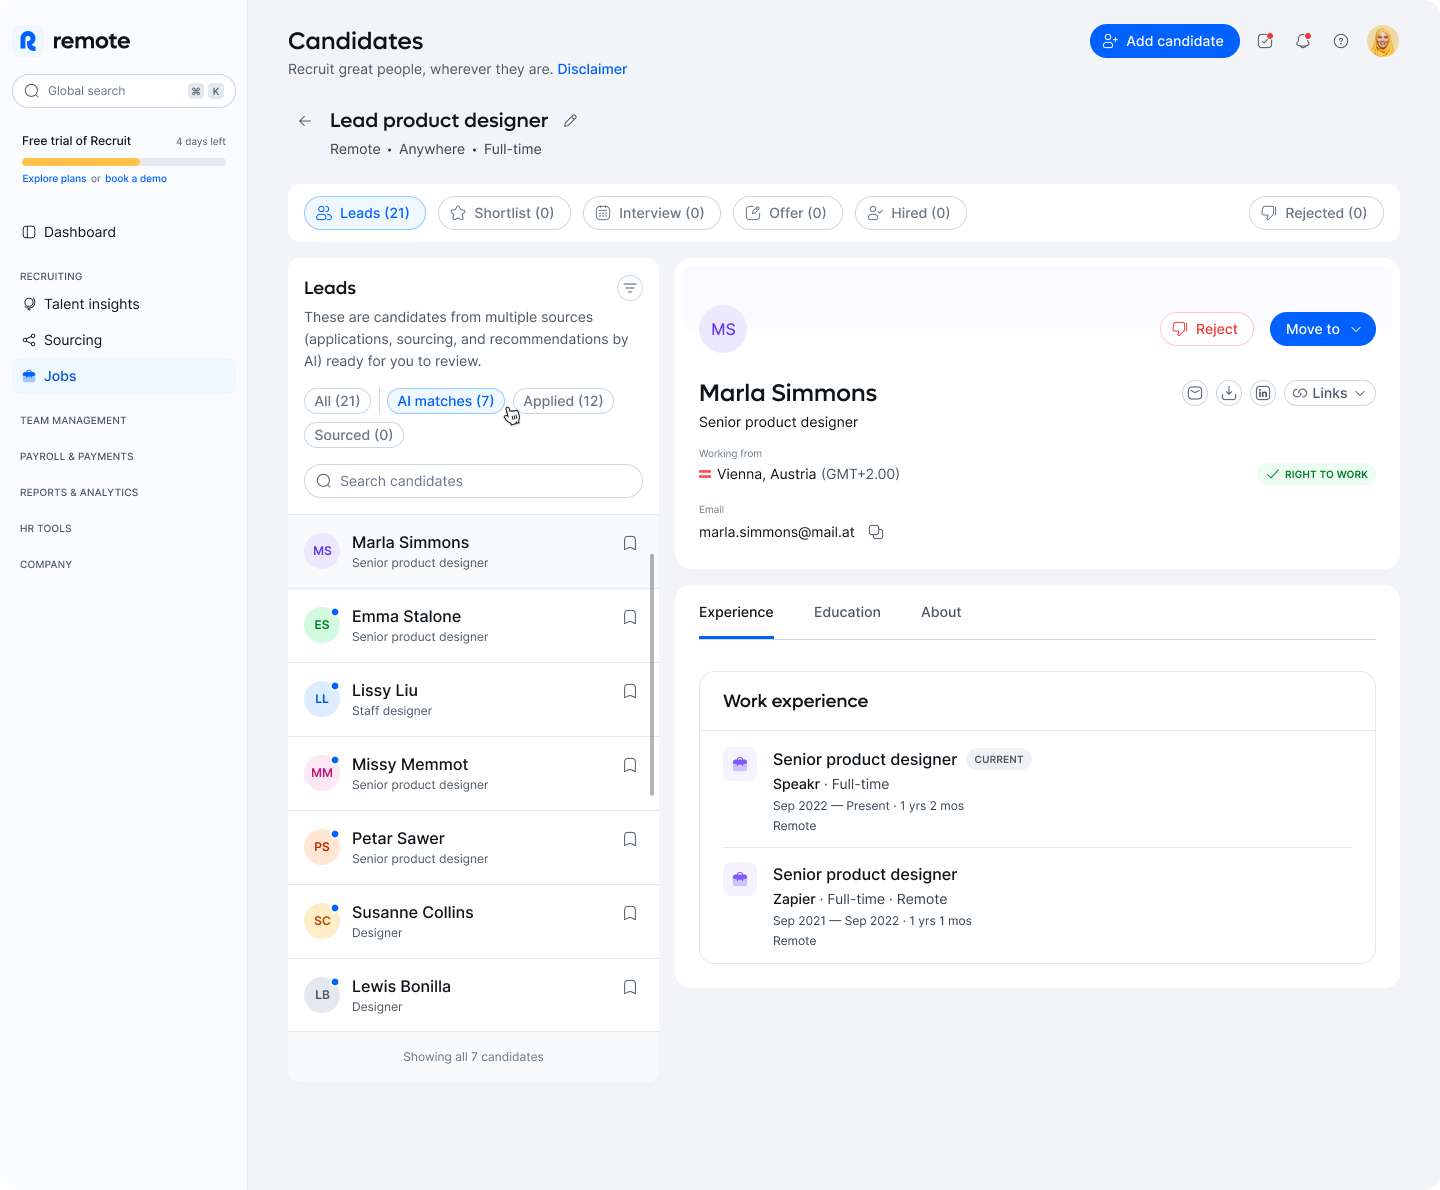Open the LinkedIn profile icon
Image resolution: width=1440 pixels, height=1190 pixels.
[1263, 393]
